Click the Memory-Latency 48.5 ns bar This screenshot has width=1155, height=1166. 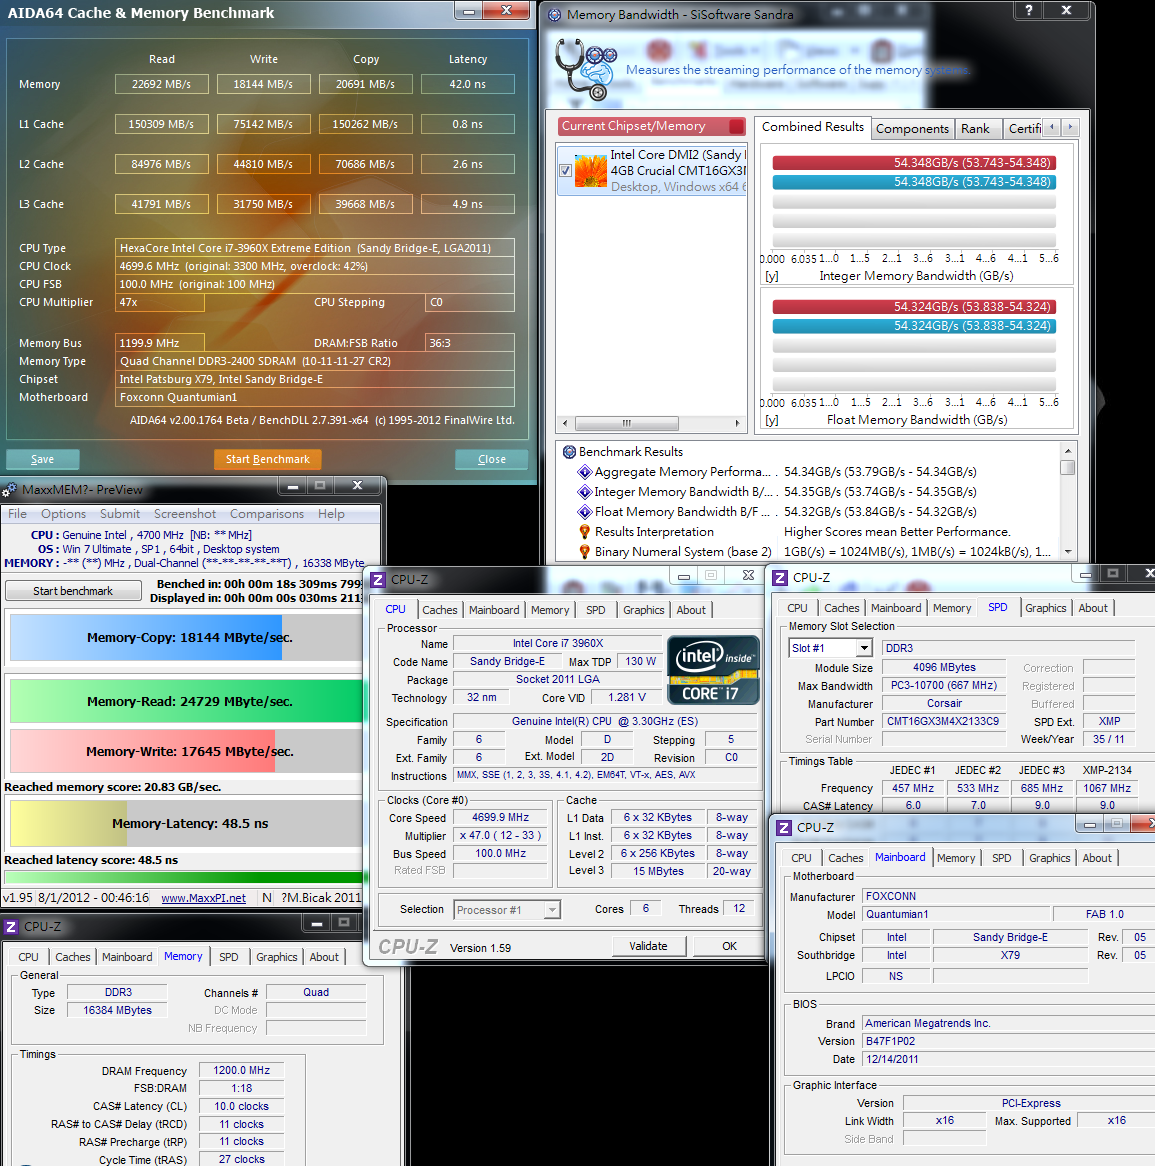pos(186,823)
